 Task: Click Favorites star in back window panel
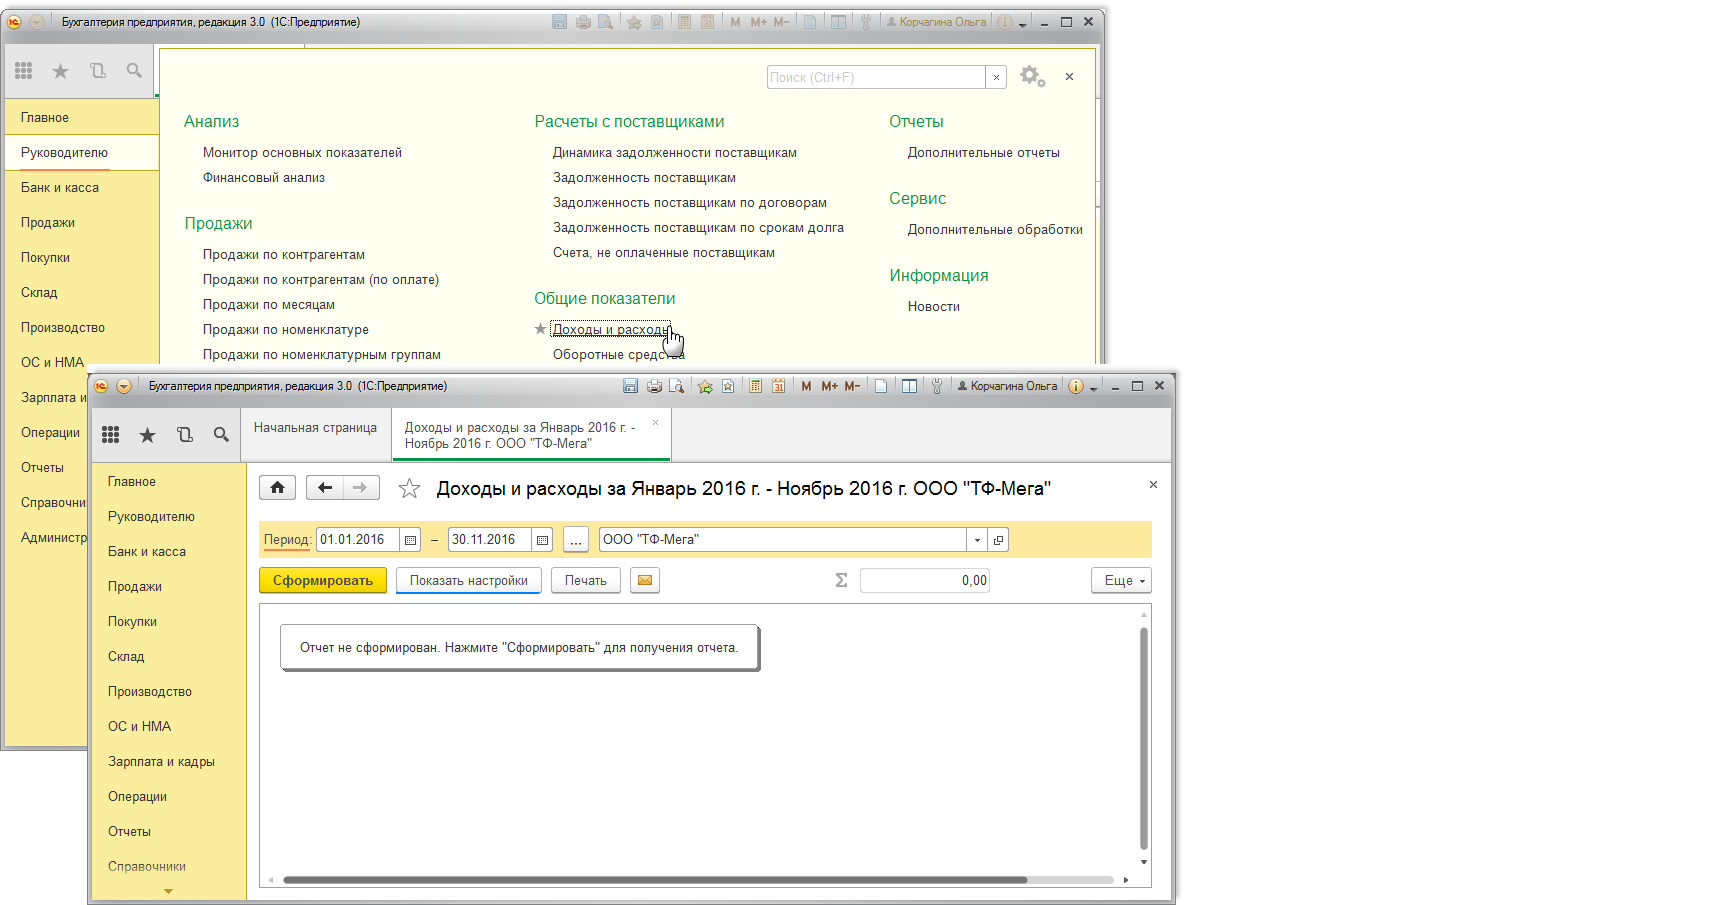click(x=61, y=70)
